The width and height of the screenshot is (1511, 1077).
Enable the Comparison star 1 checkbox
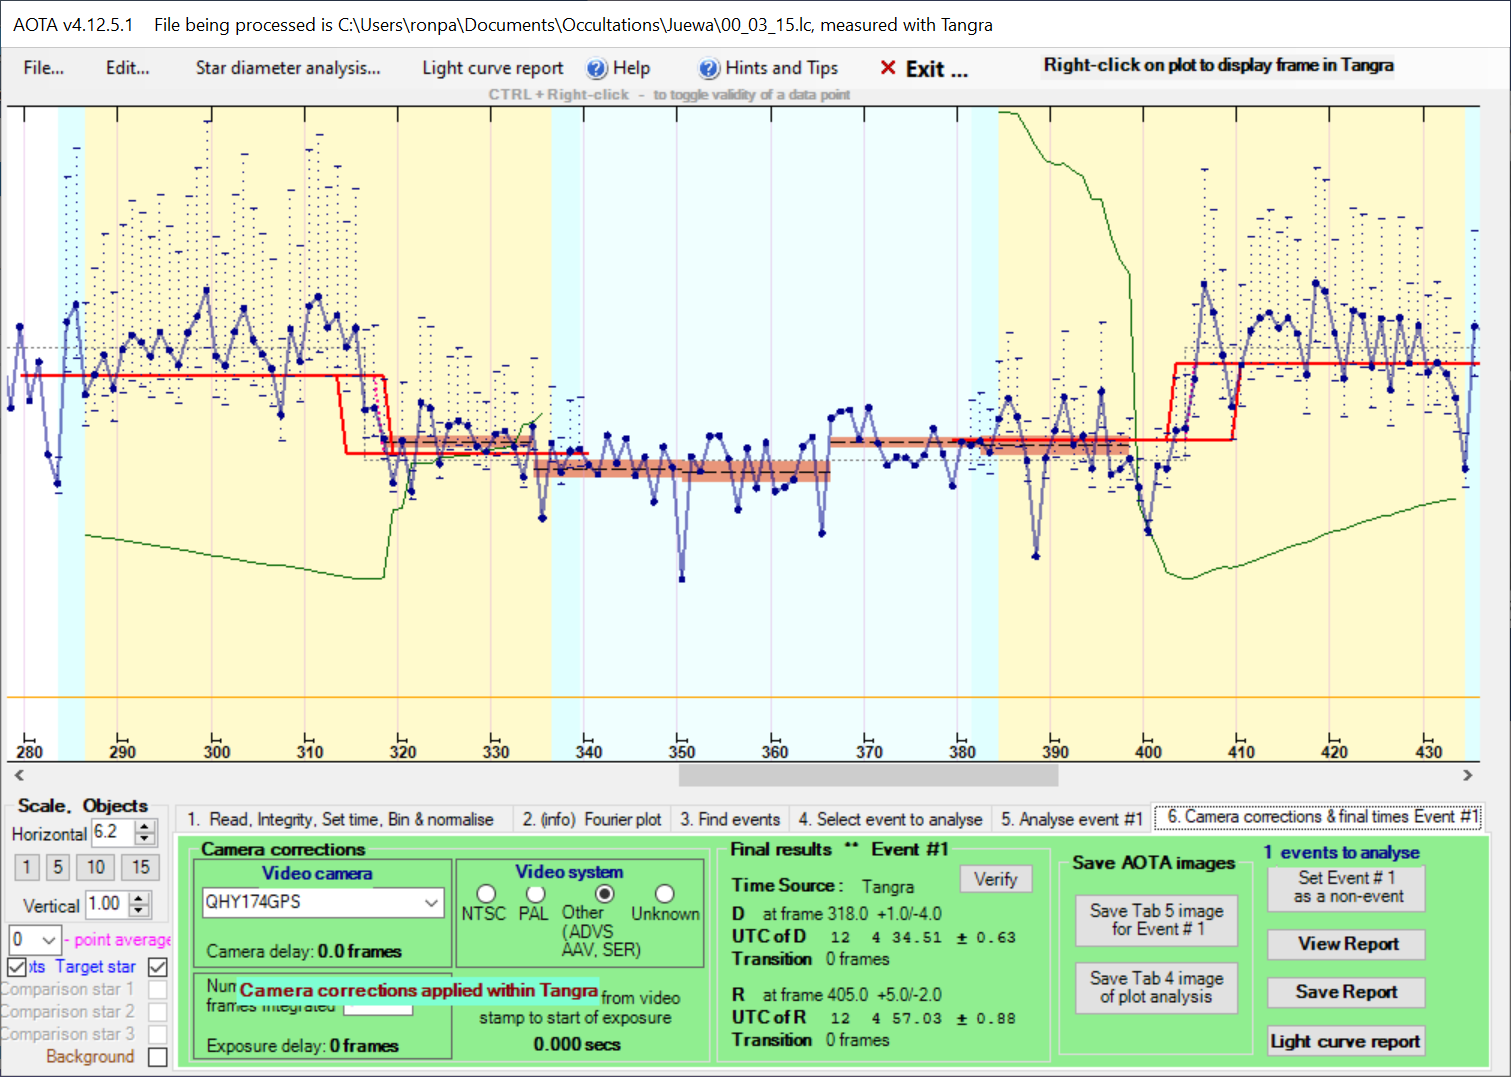pyautogui.click(x=158, y=989)
